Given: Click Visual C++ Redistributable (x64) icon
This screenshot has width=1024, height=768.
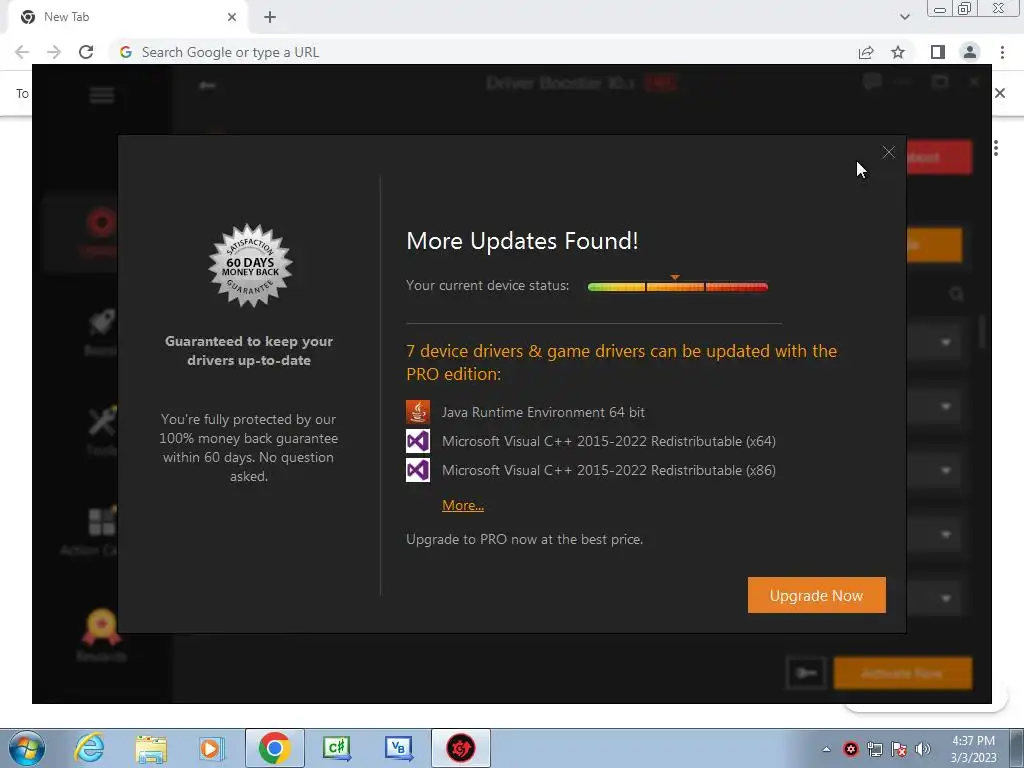Looking at the screenshot, I should tap(418, 441).
